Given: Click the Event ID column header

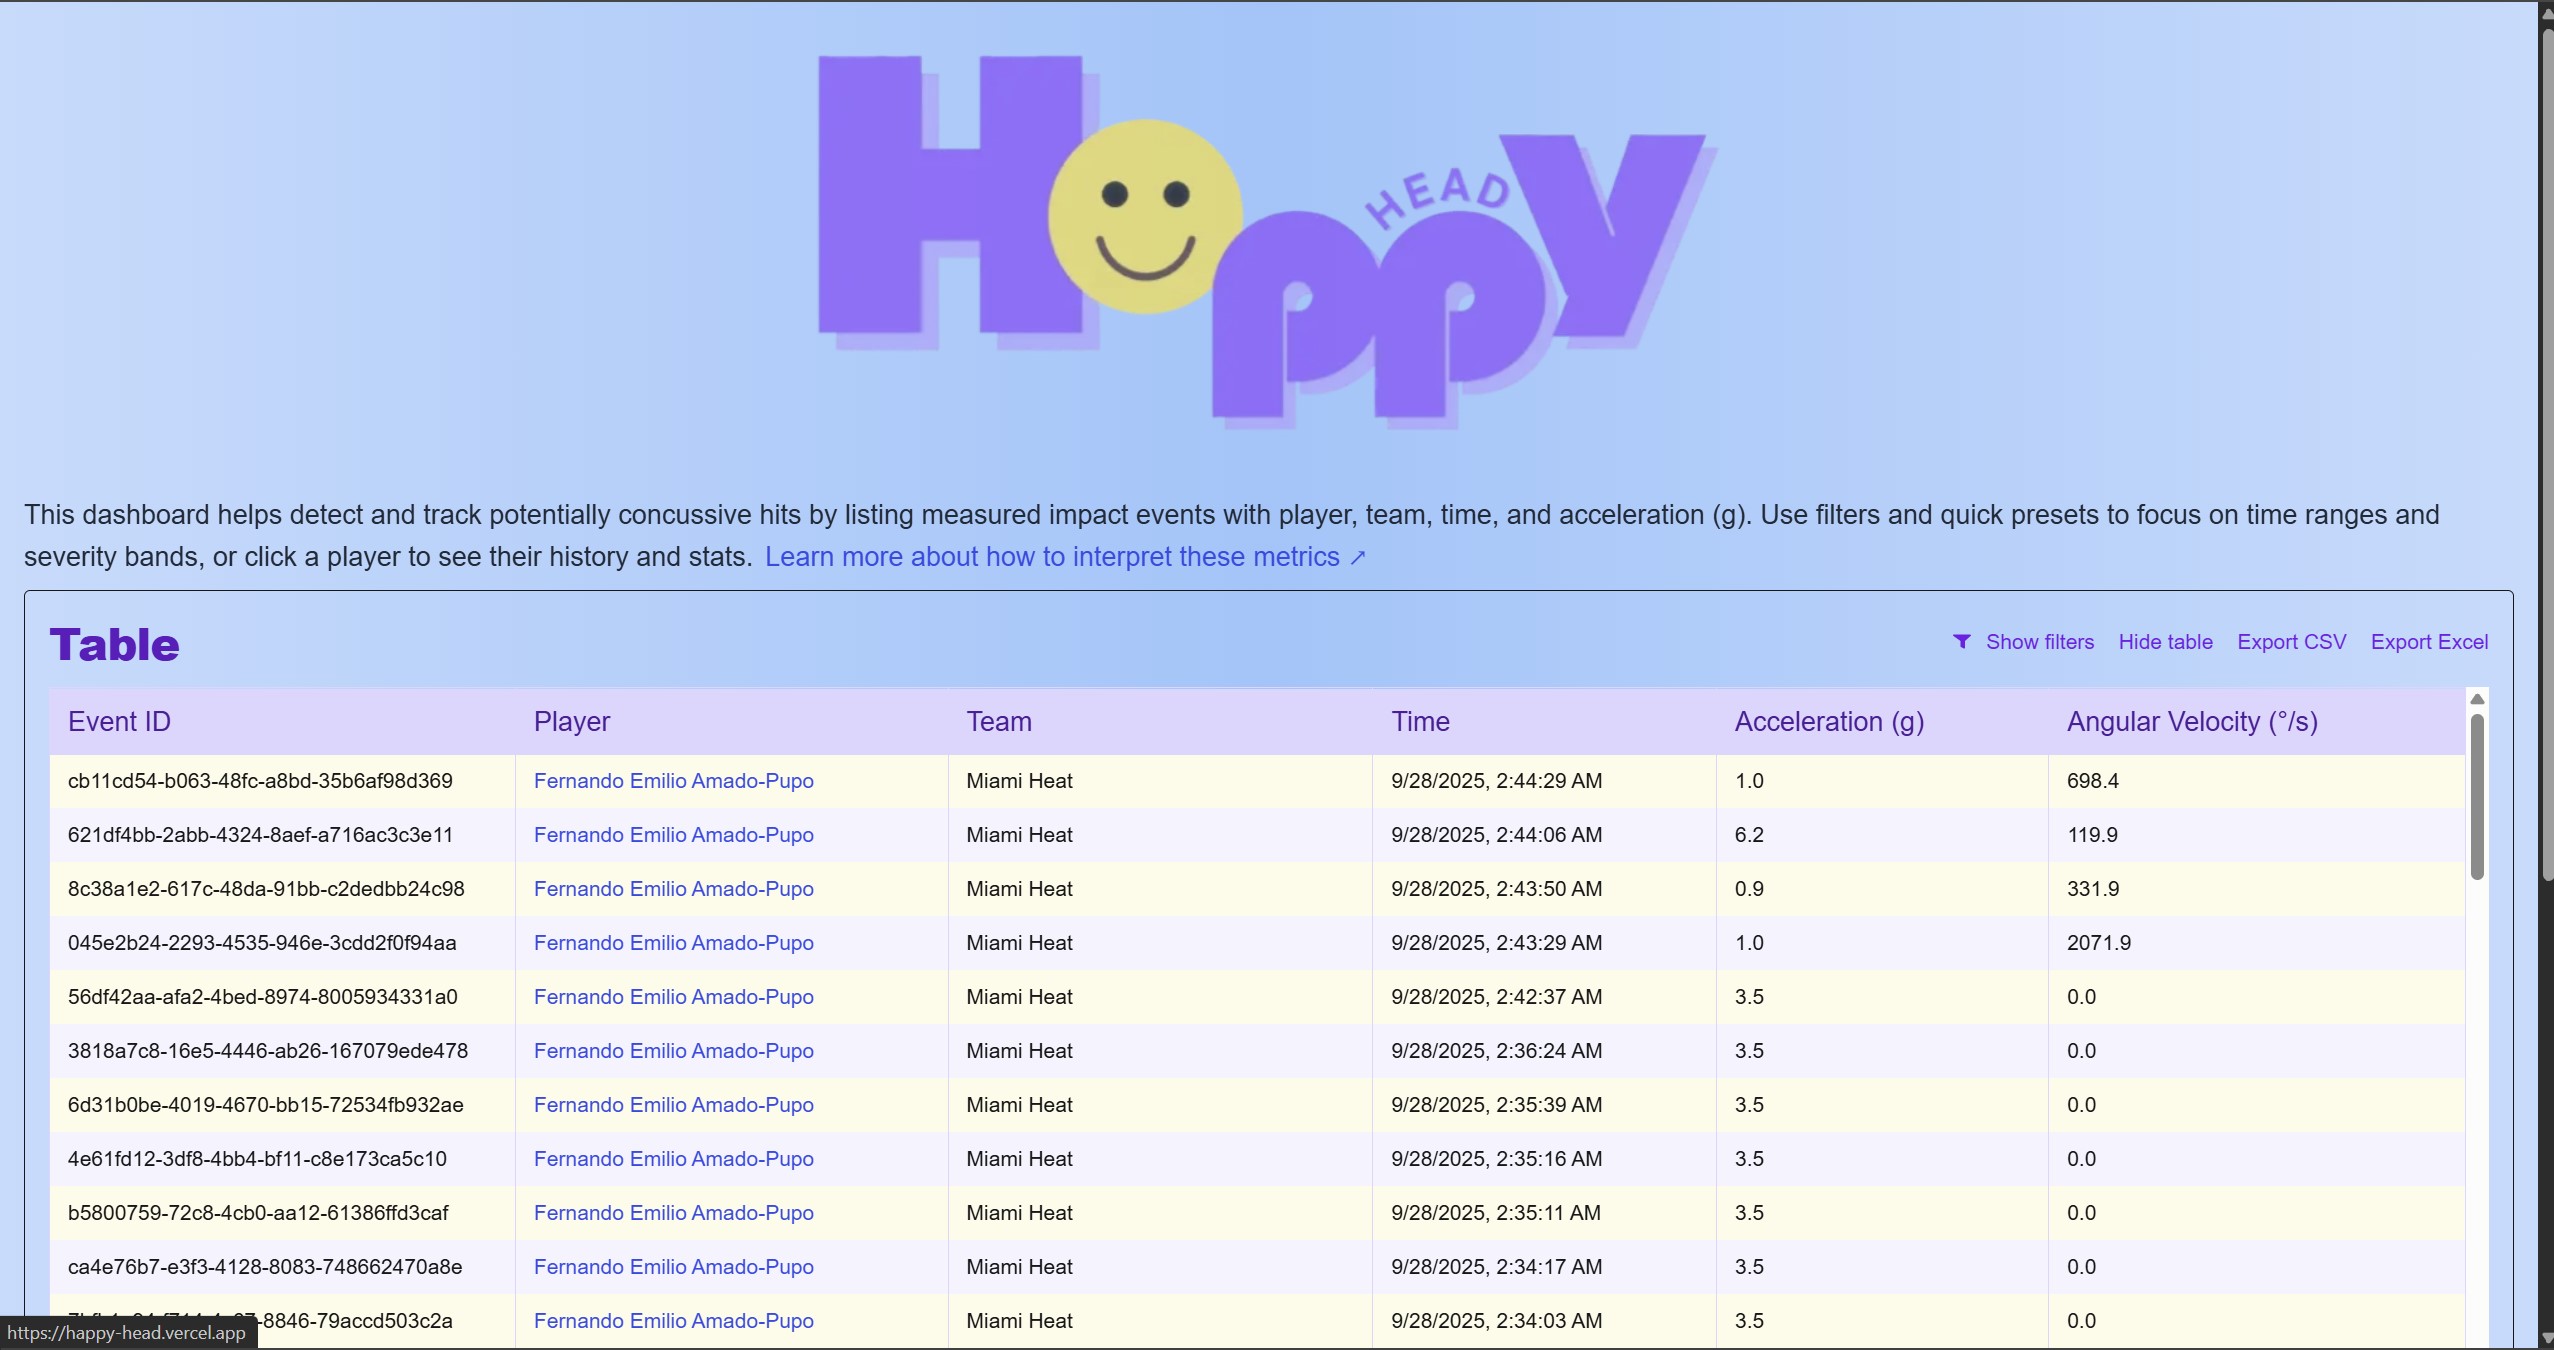Looking at the screenshot, I should [119, 722].
